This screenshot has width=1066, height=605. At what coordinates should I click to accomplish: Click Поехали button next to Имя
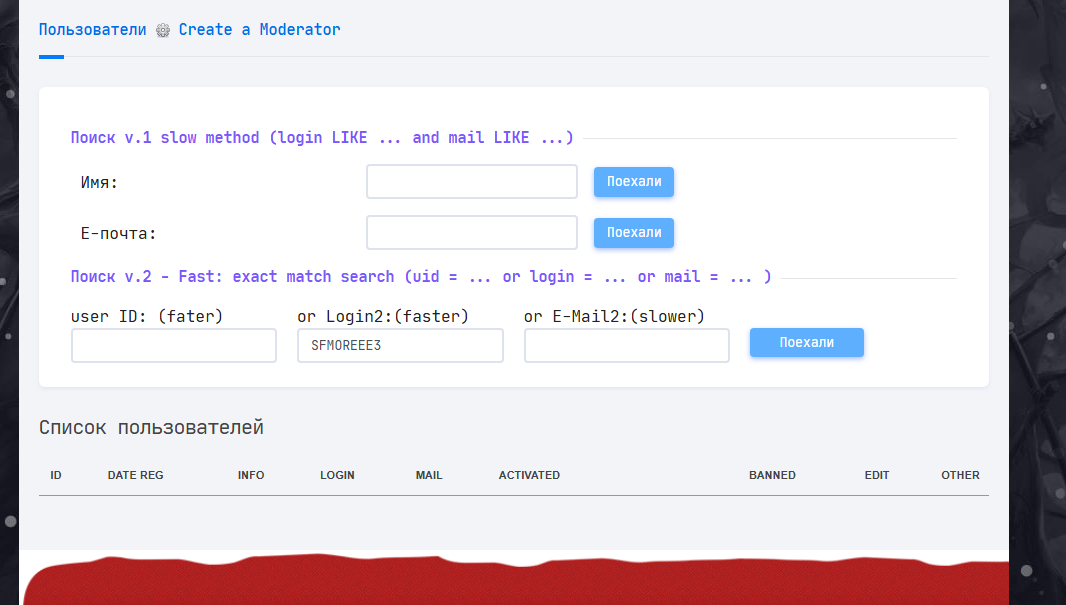pyautogui.click(x=634, y=182)
